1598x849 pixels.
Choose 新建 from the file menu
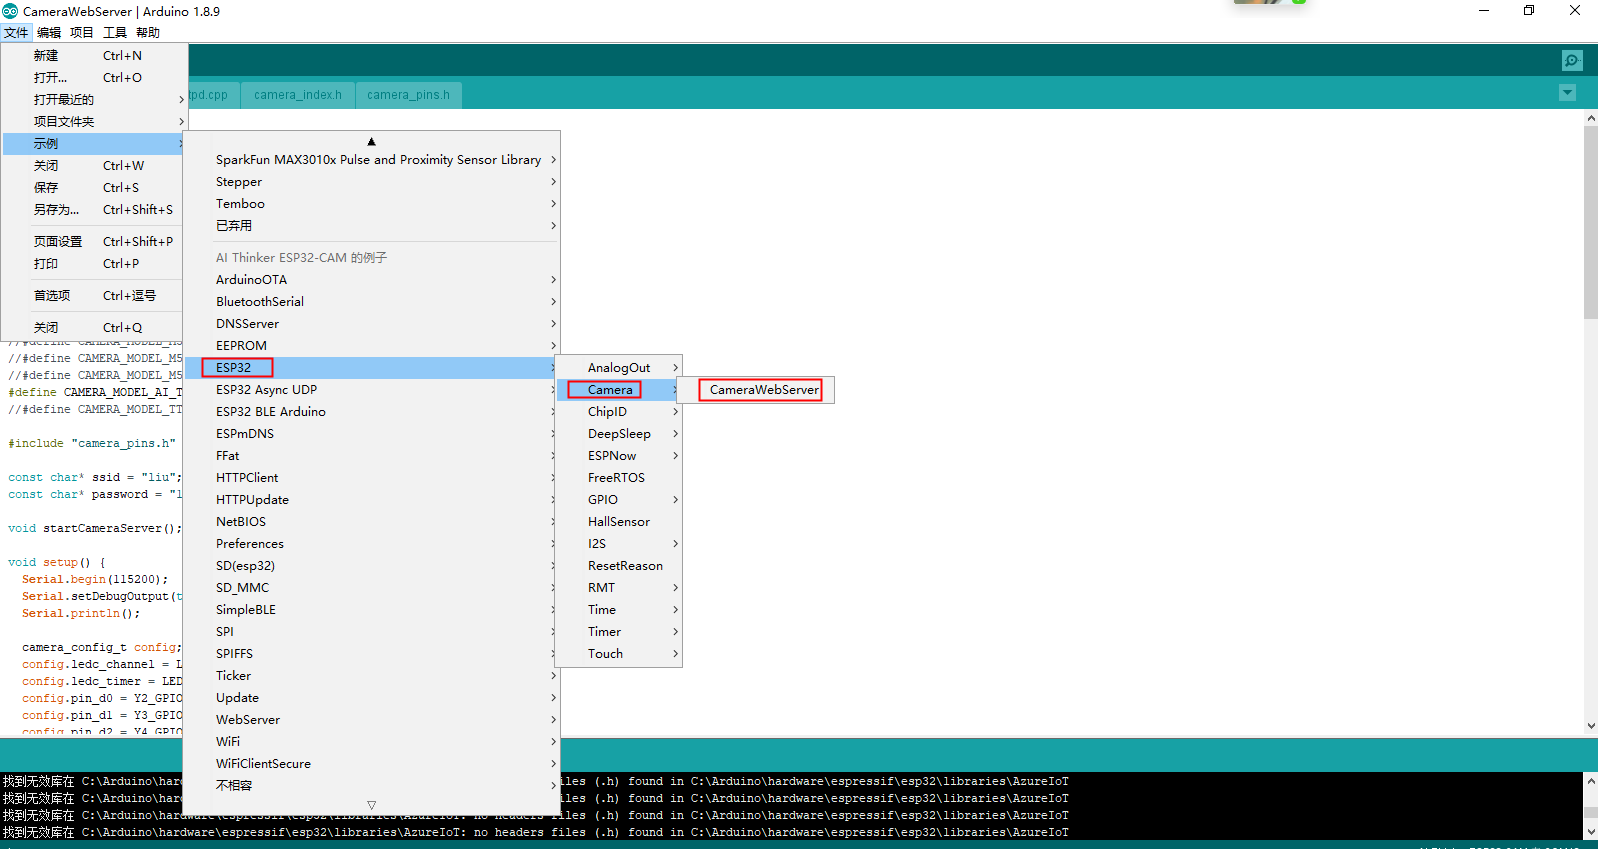pyautogui.click(x=94, y=55)
